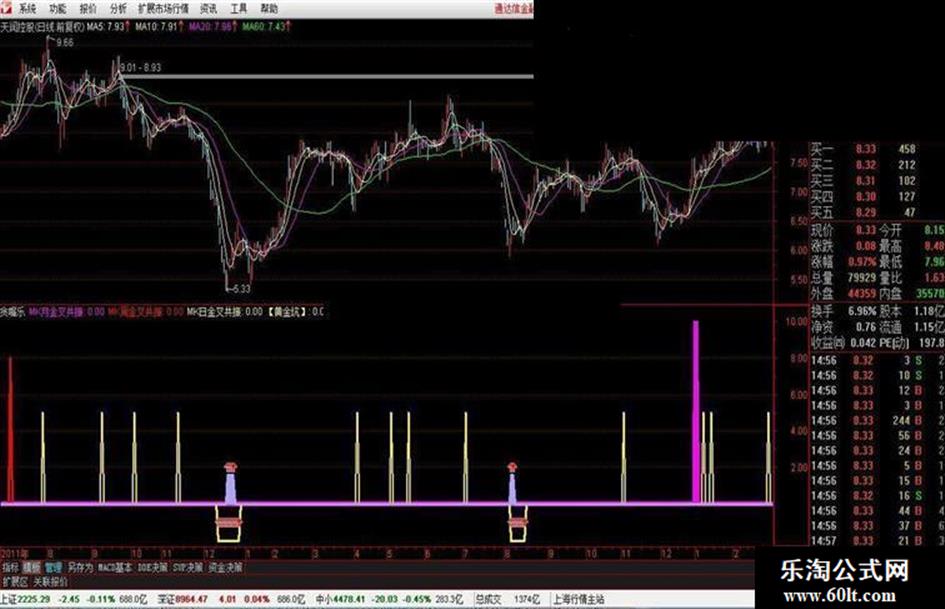Switch to the MACD基本 template
This screenshot has width=945, height=609.
(x=115, y=567)
